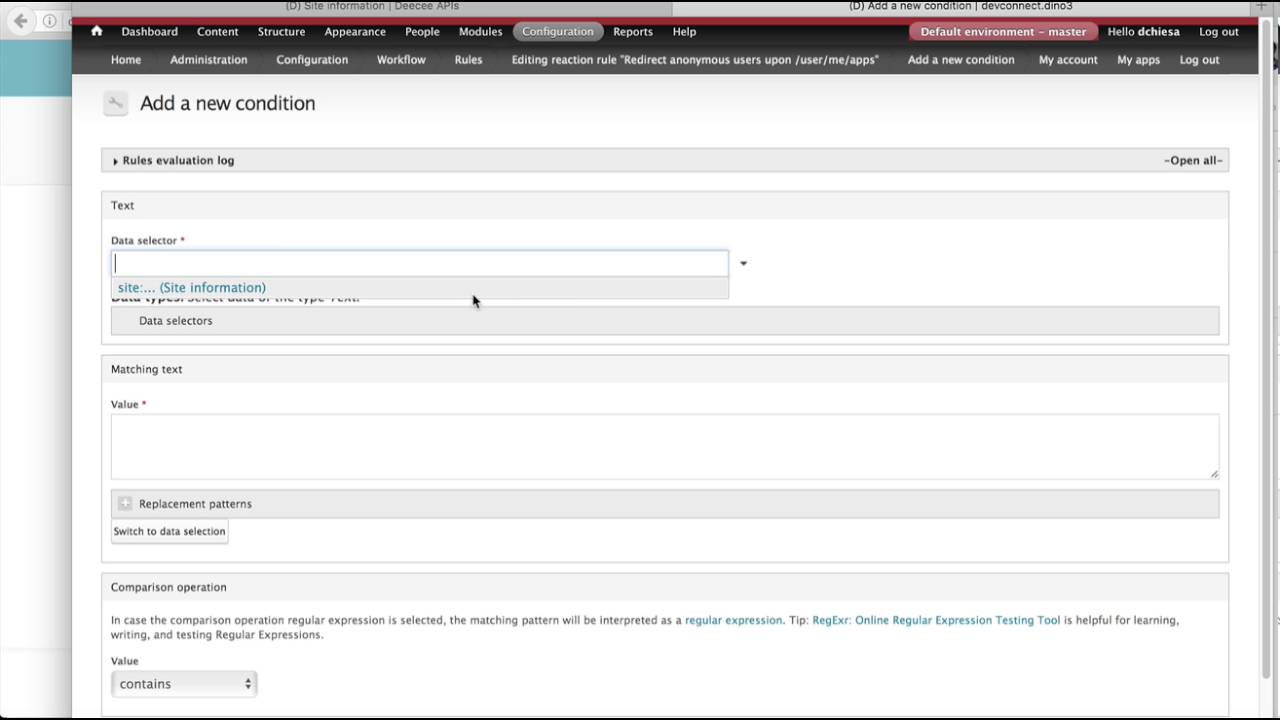The height and width of the screenshot is (720, 1280).
Task: Open the Structure admin menu
Action: point(281,31)
